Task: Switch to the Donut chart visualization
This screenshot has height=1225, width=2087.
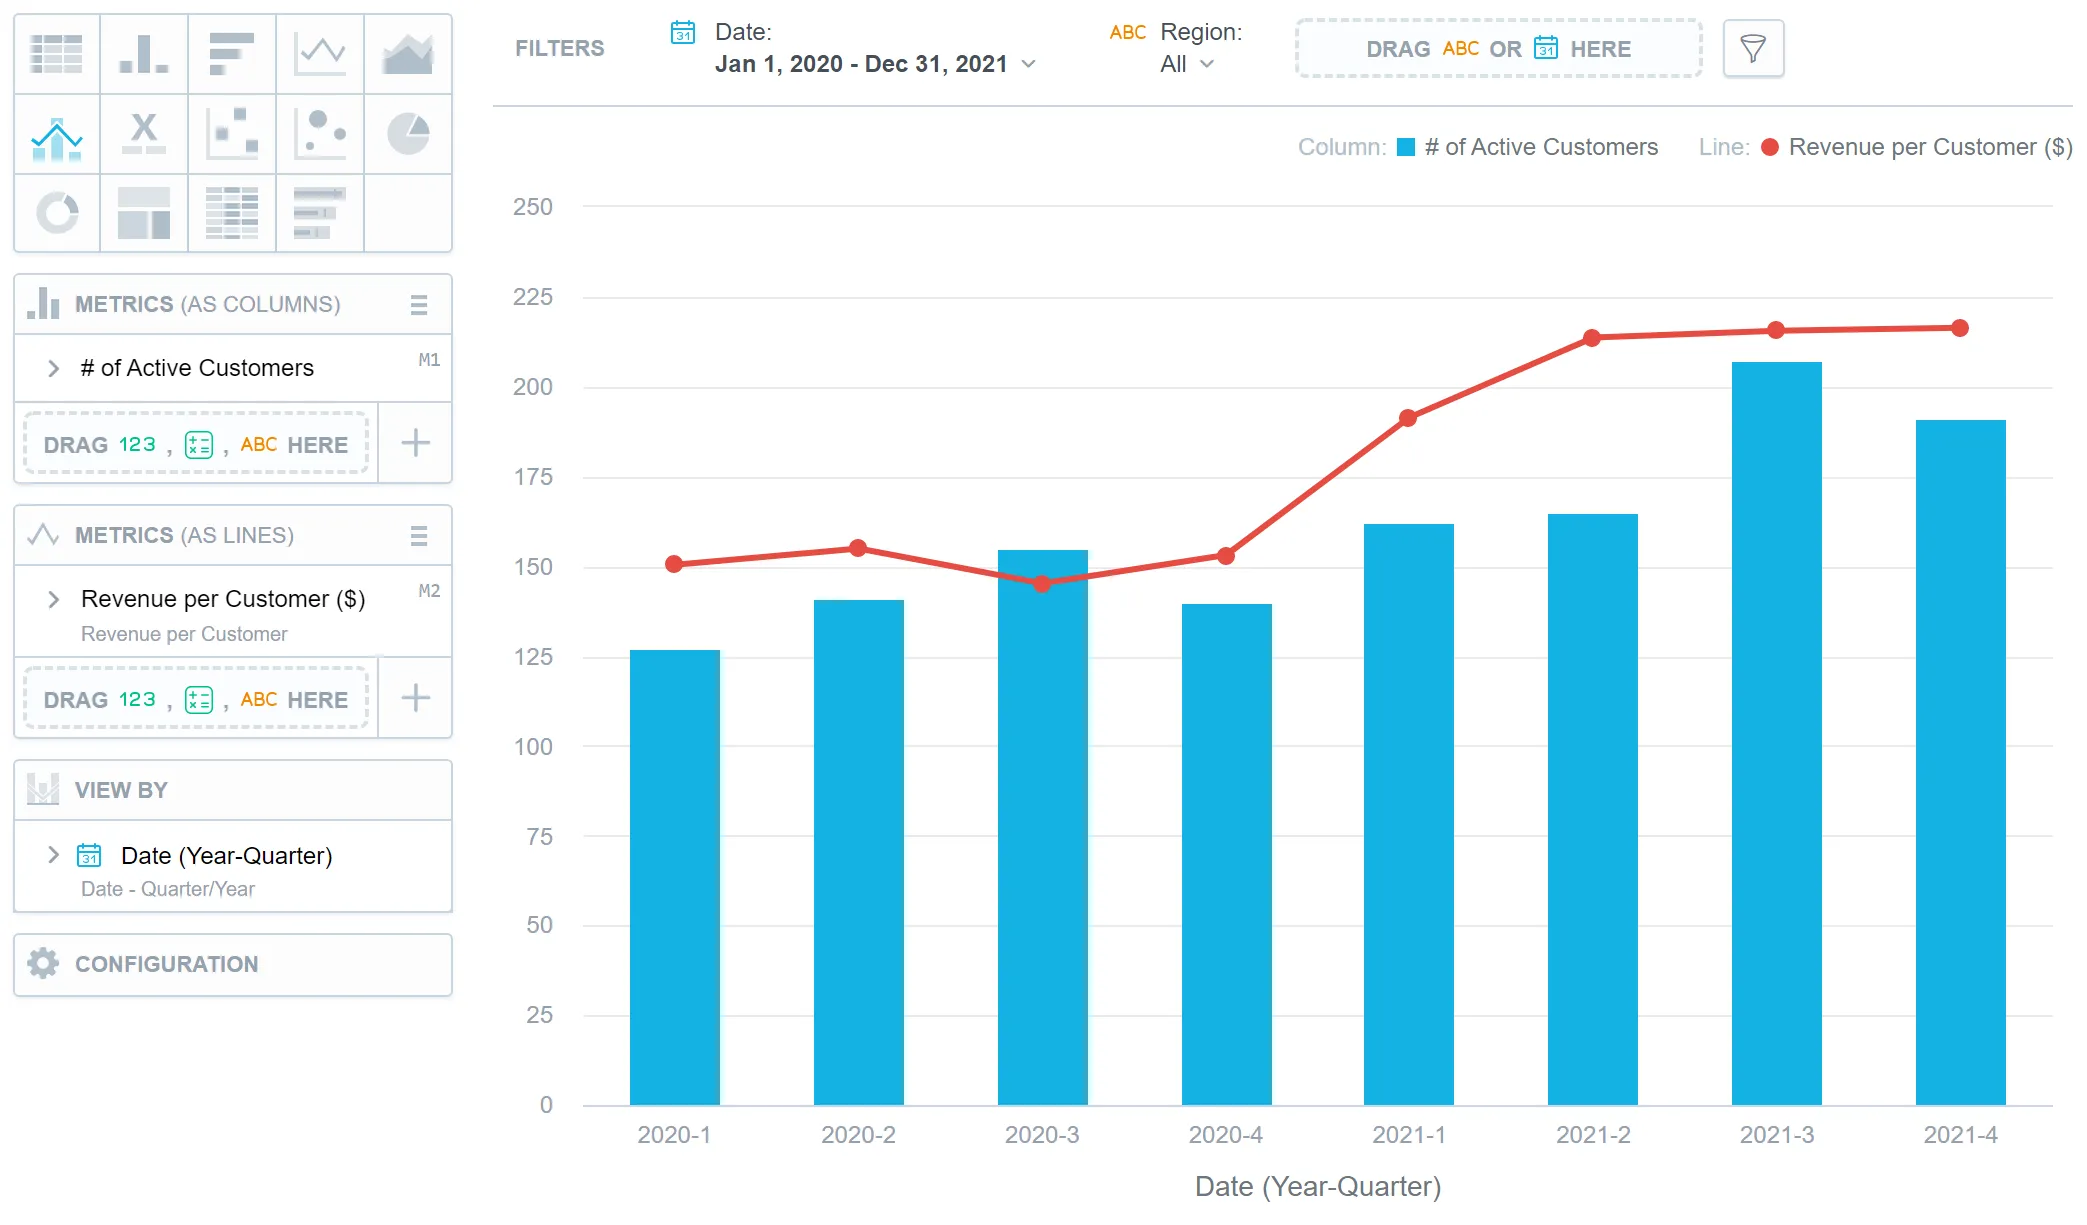Action: pos(57,213)
